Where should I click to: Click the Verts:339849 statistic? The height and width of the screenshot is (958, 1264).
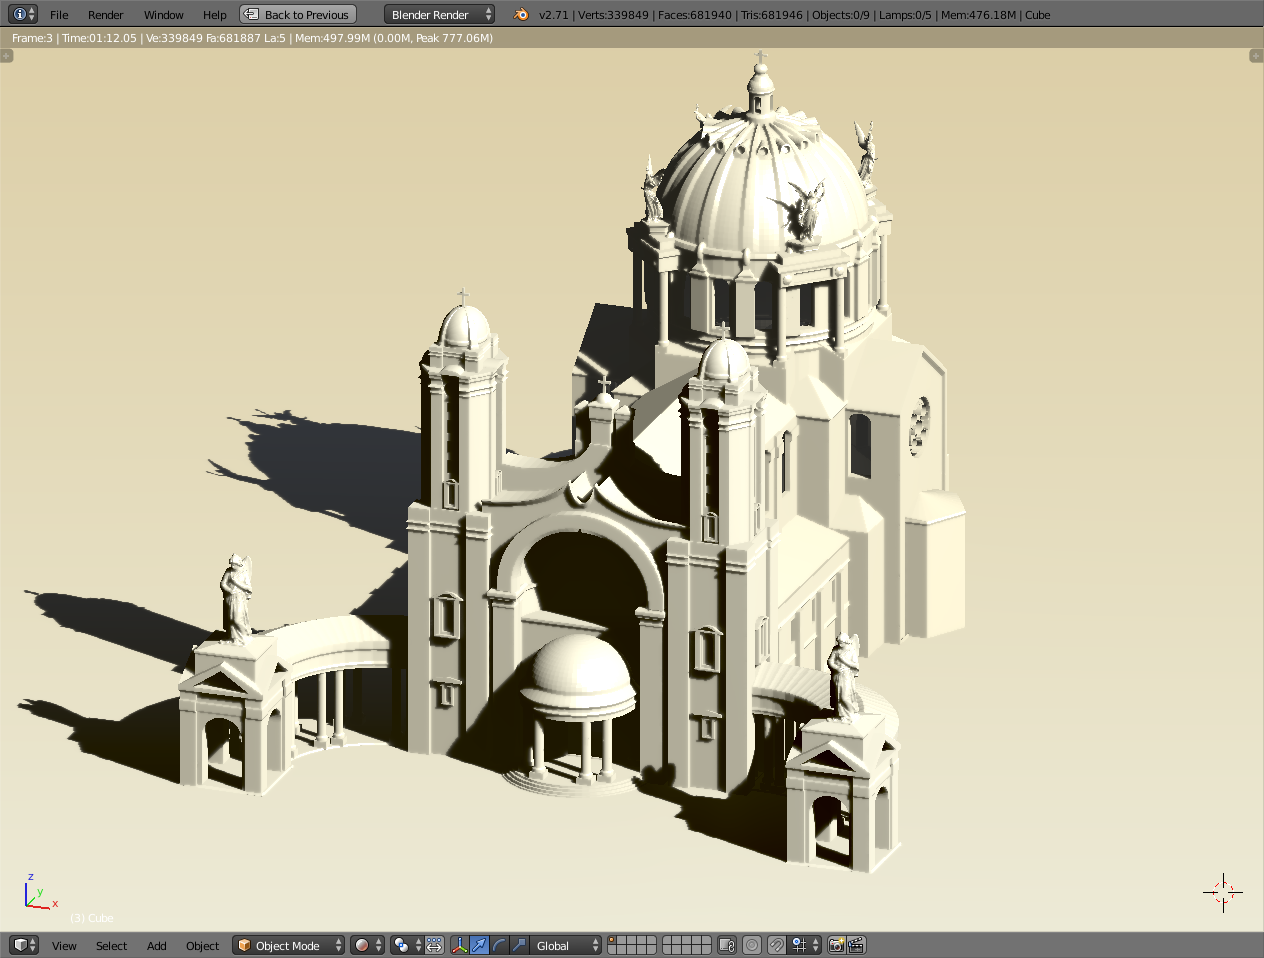tap(613, 15)
